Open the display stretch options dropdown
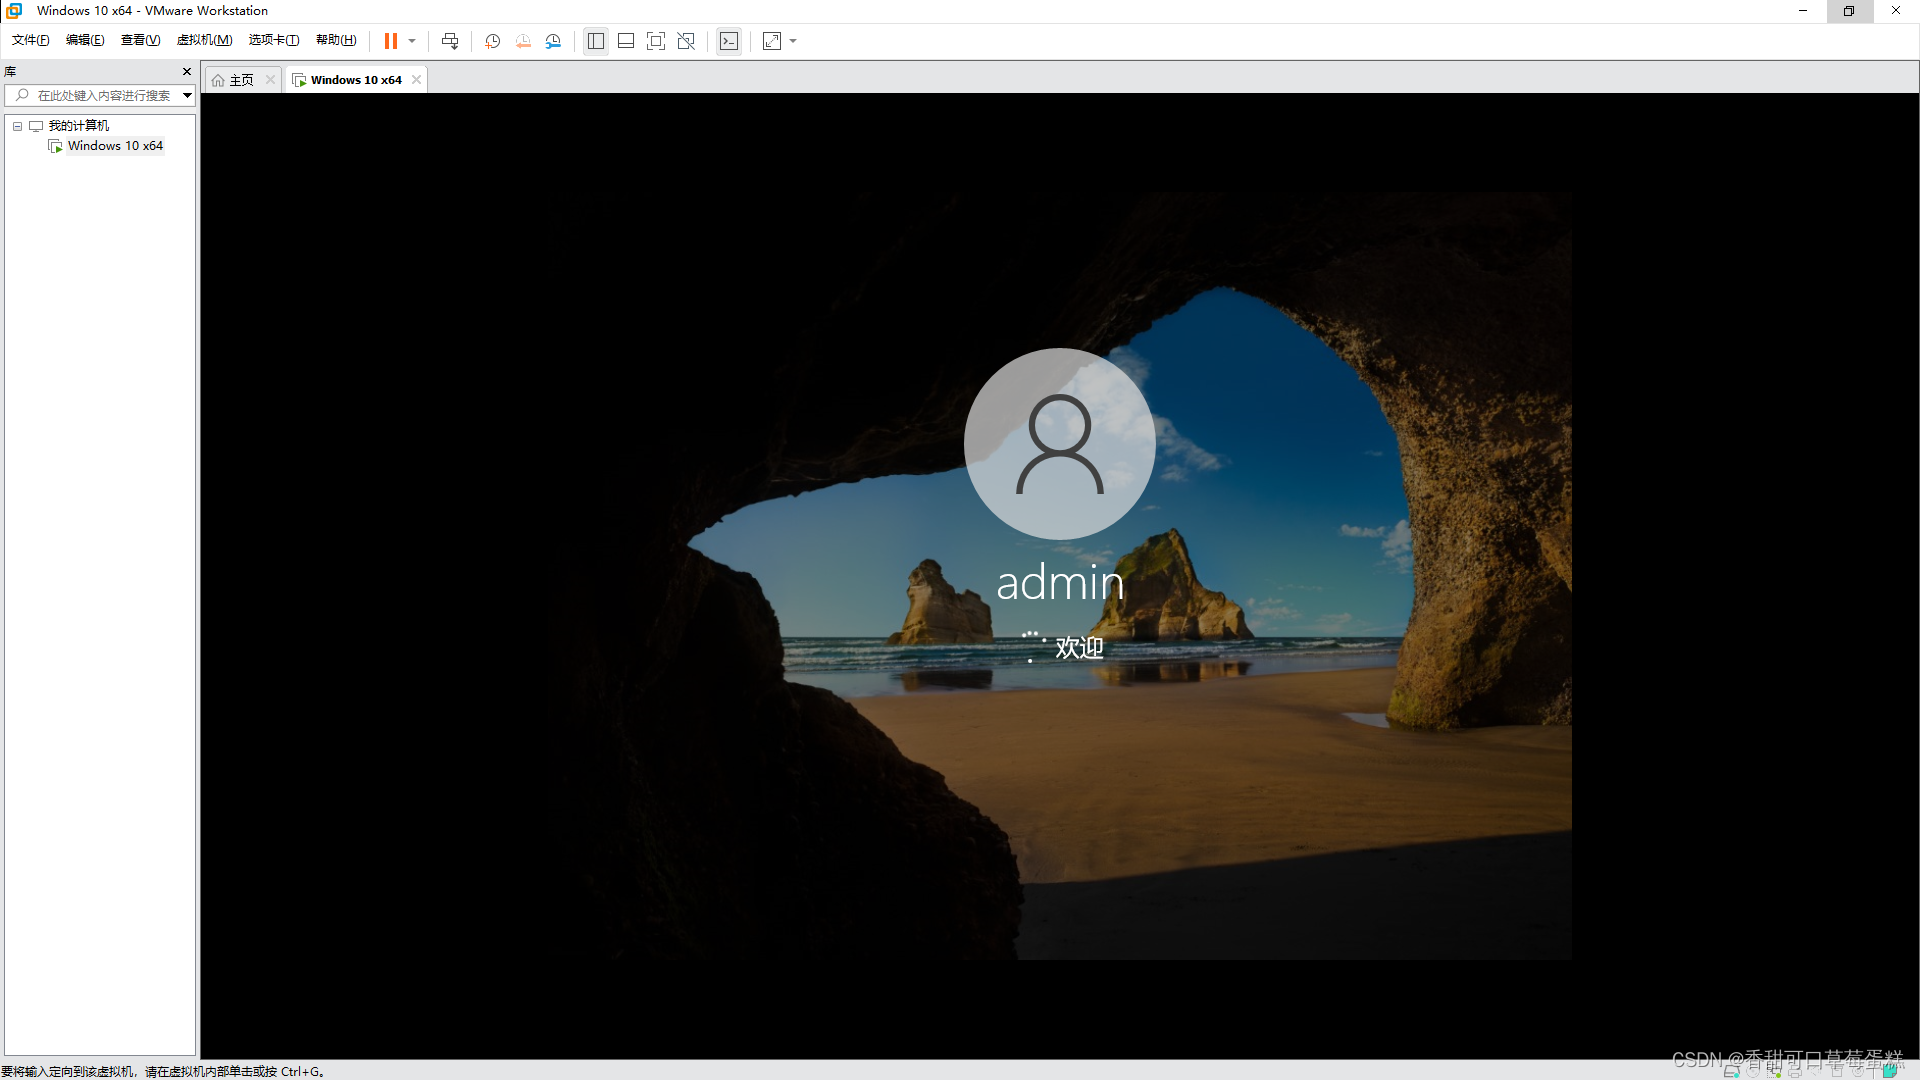The height and width of the screenshot is (1080, 1920). [x=793, y=41]
